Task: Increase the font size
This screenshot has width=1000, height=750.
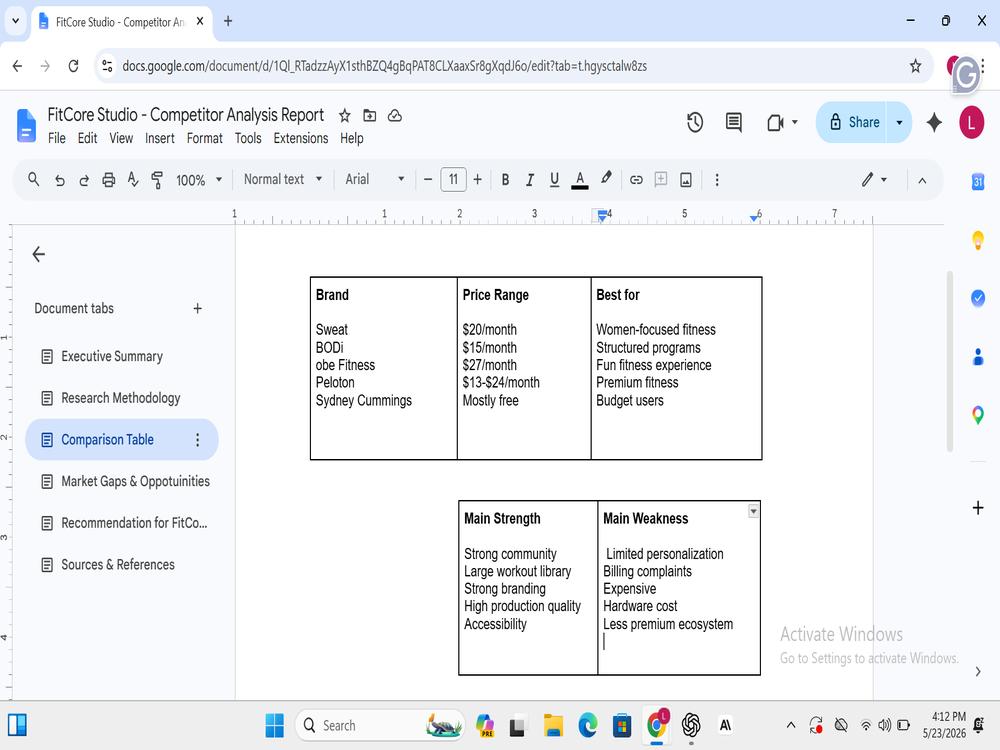Action: [x=477, y=180]
